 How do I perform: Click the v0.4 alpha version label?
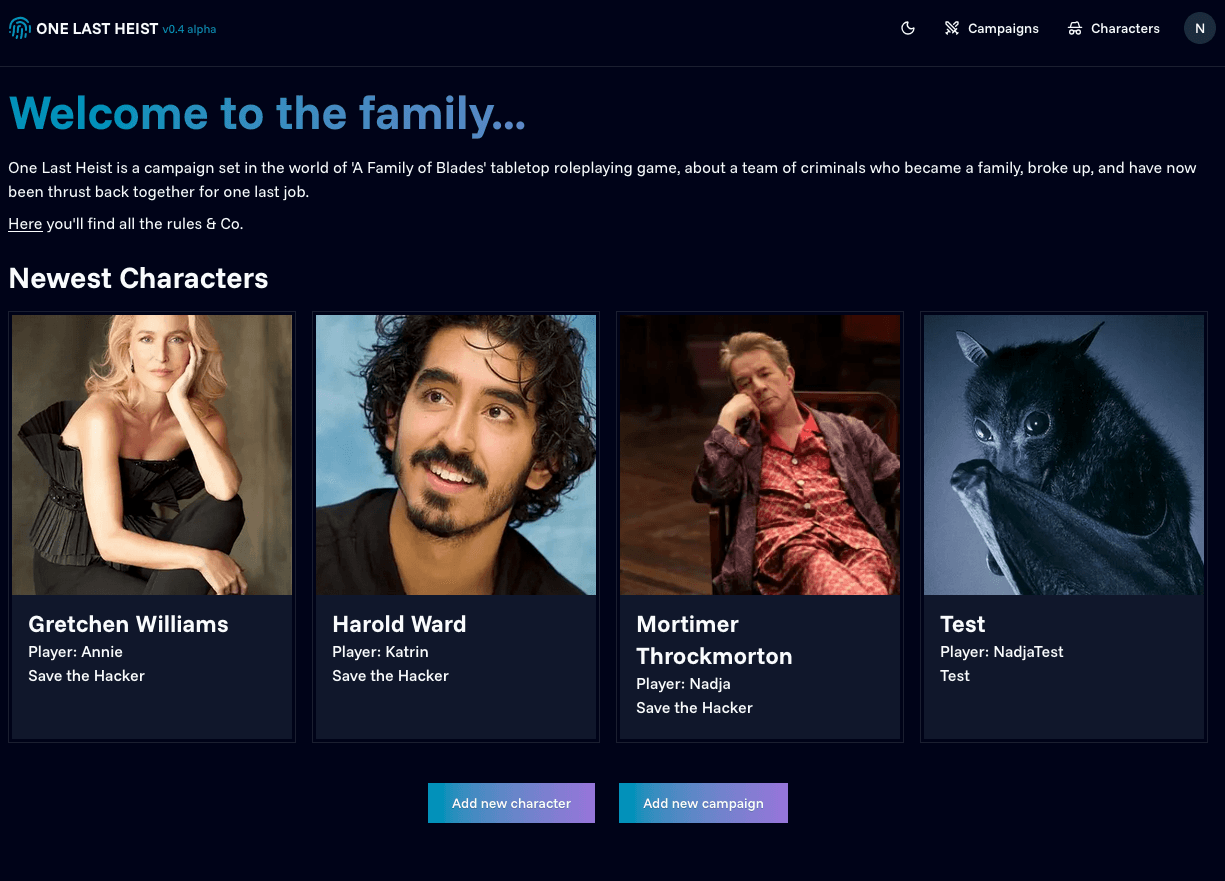click(189, 29)
